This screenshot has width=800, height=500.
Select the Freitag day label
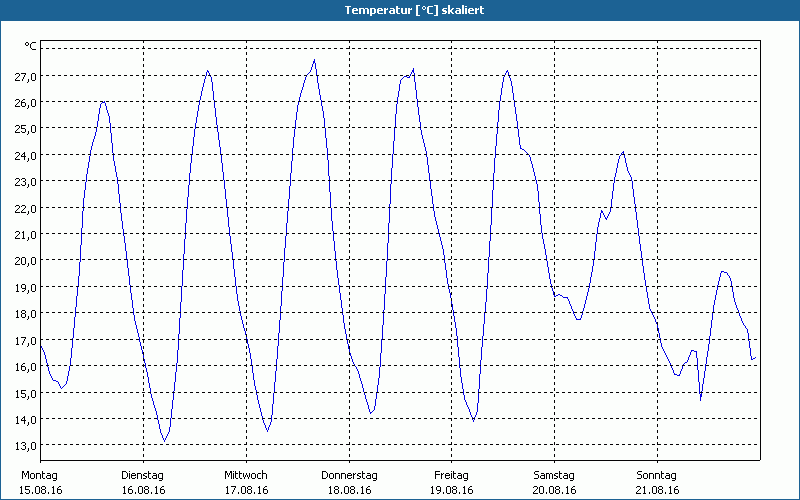(451, 475)
